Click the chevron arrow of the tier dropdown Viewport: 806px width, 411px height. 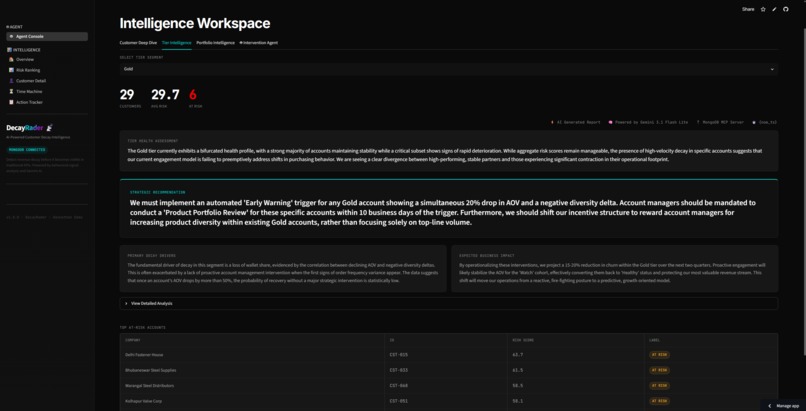(x=772, y=69)
